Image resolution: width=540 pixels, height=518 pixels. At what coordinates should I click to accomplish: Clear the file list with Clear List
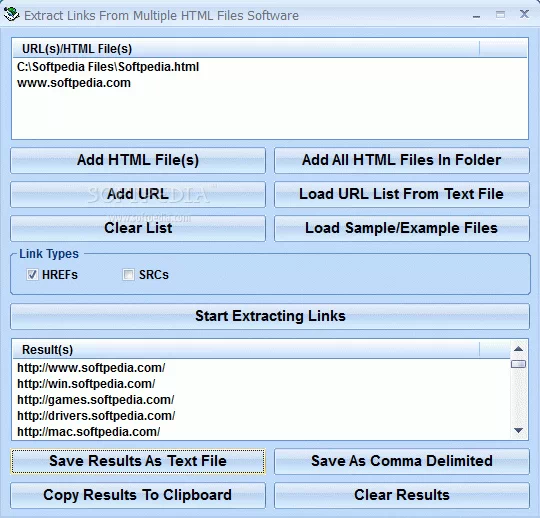(x=138, y=228)
